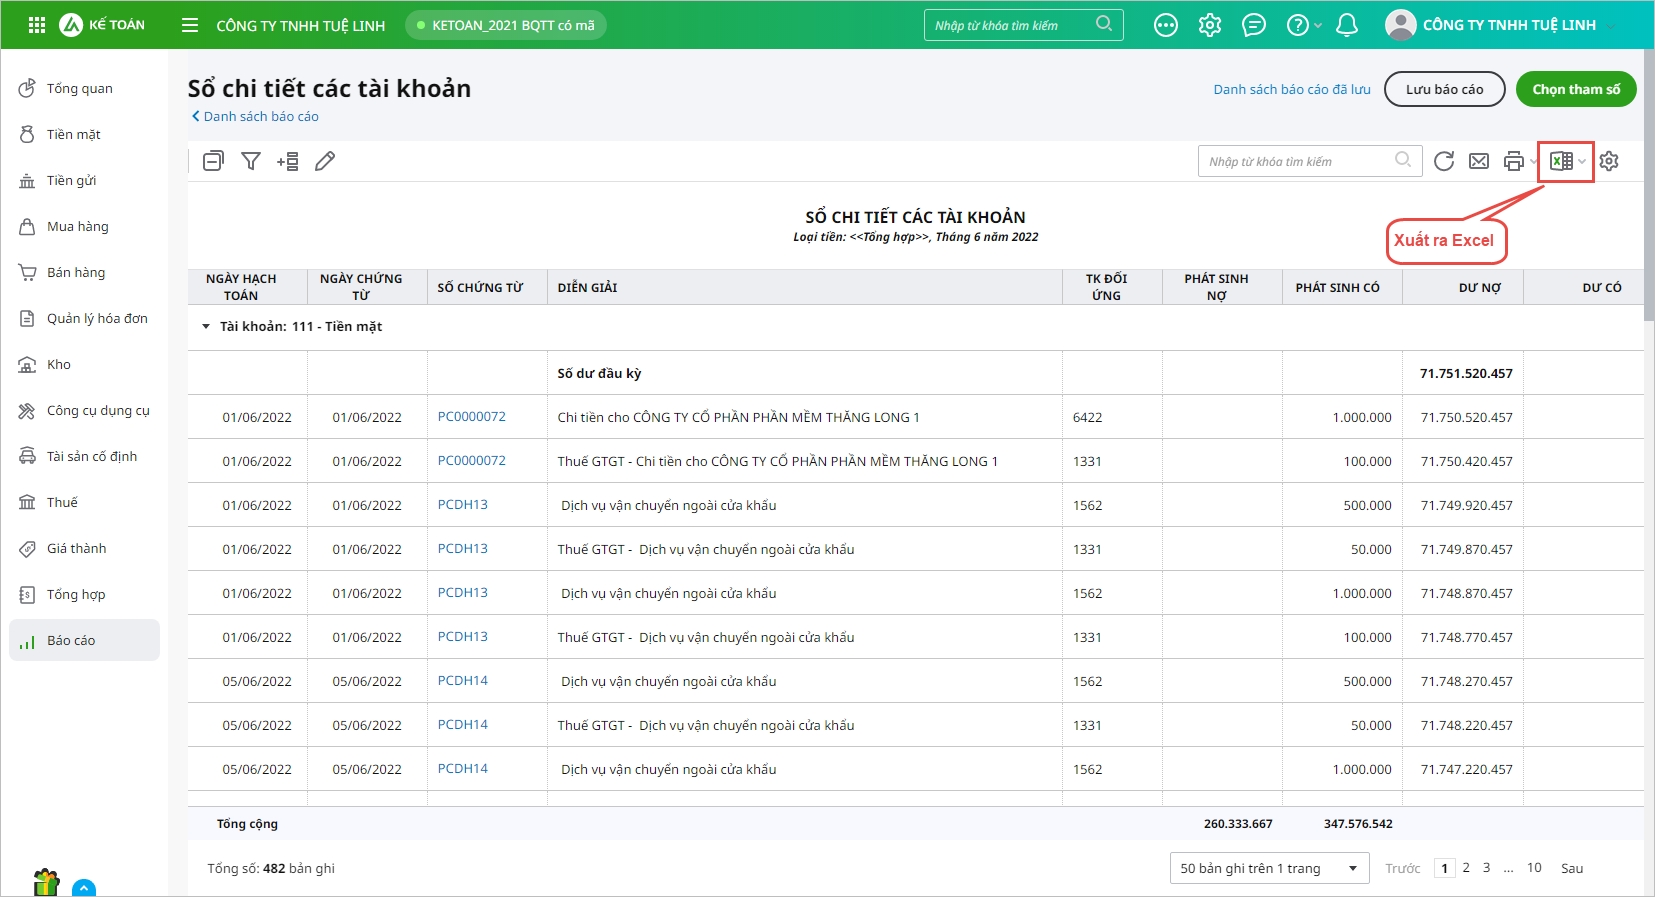Open notifications bell icon
Image resolution: width=1655 pixels, height=897 pixels.
click(1346, 25)
